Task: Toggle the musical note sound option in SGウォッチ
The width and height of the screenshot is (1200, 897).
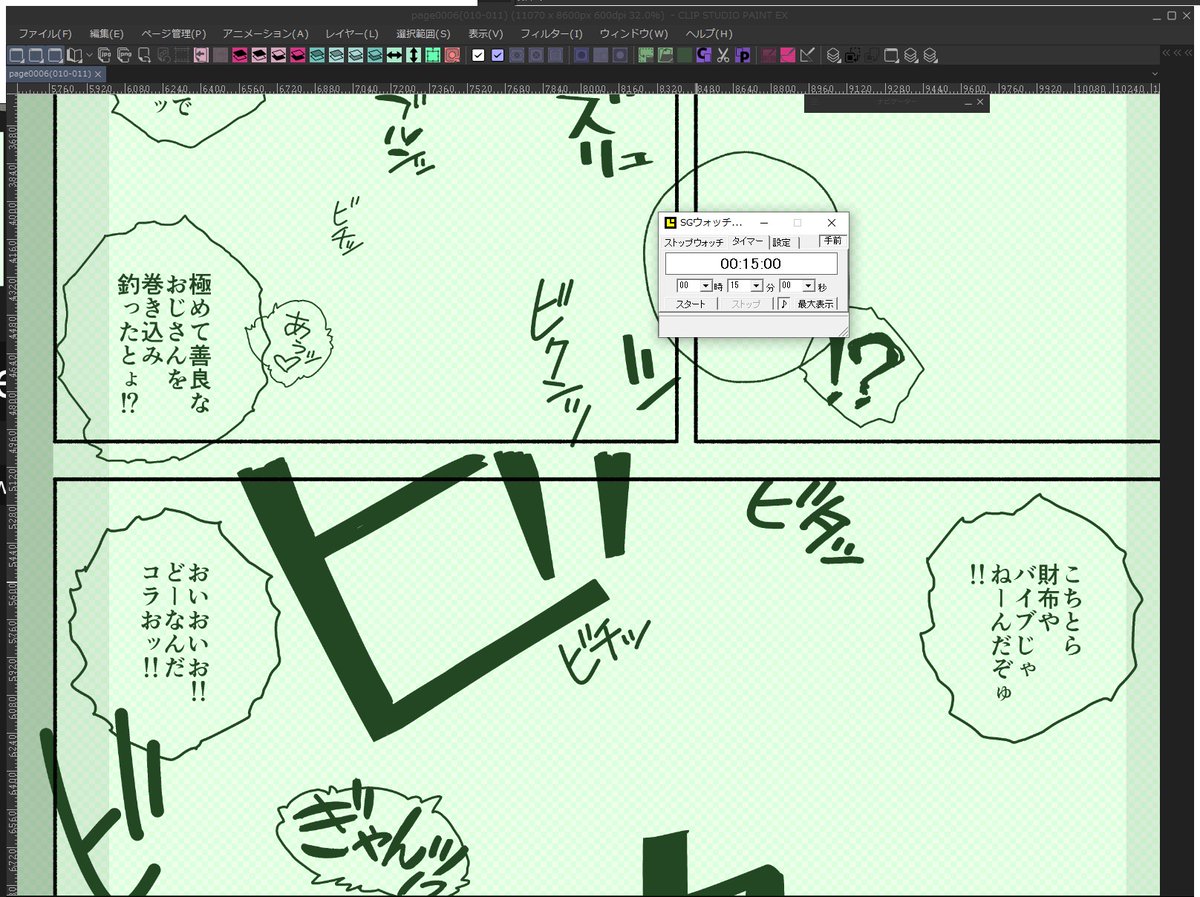Action: point(783,303)
